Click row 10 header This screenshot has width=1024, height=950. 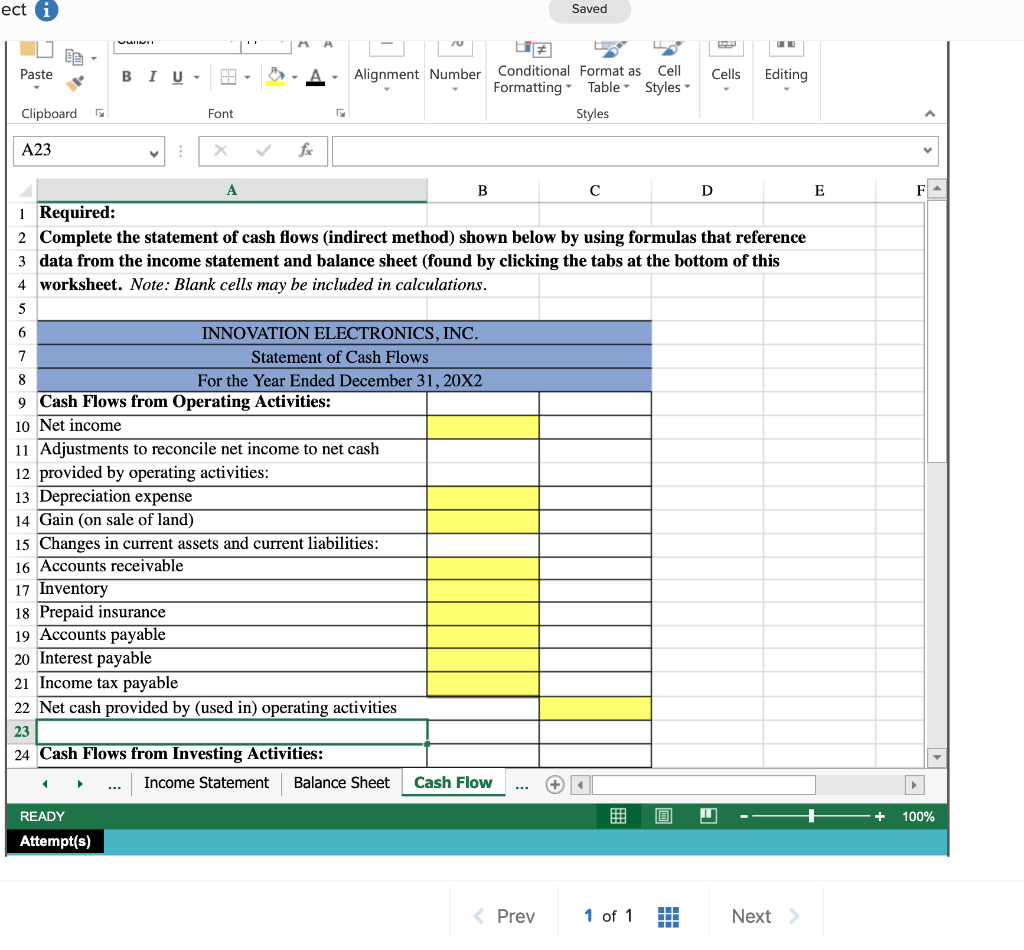22,427
